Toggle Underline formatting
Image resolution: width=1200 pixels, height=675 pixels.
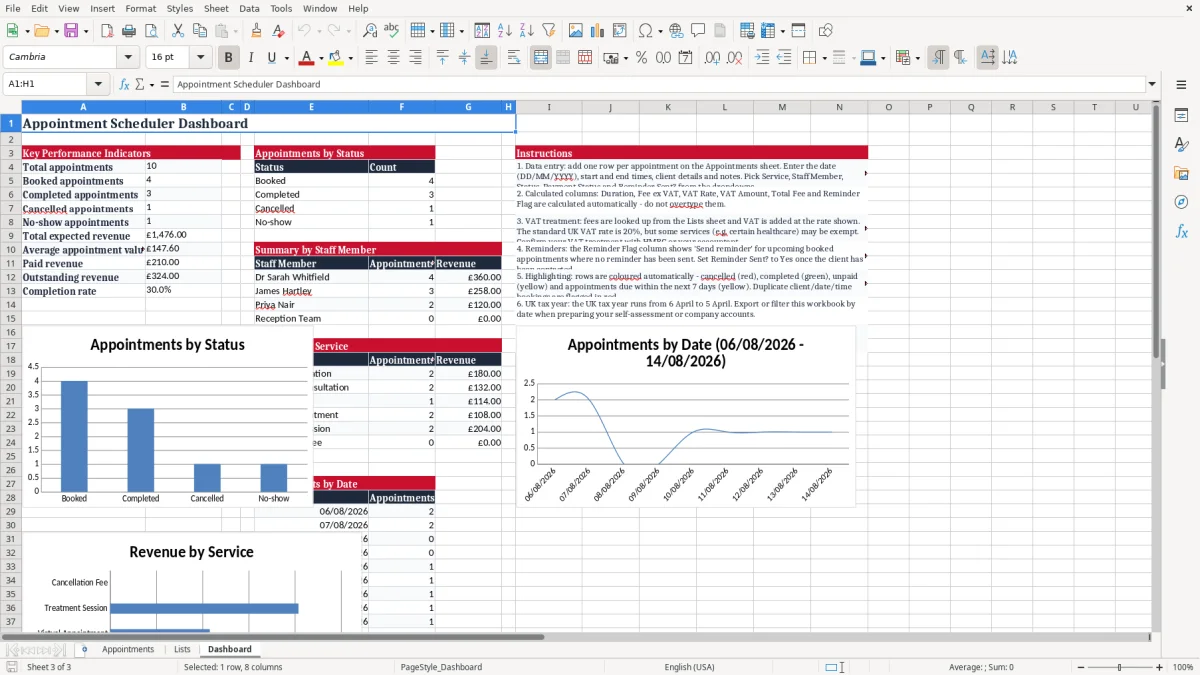coord(271,58)
